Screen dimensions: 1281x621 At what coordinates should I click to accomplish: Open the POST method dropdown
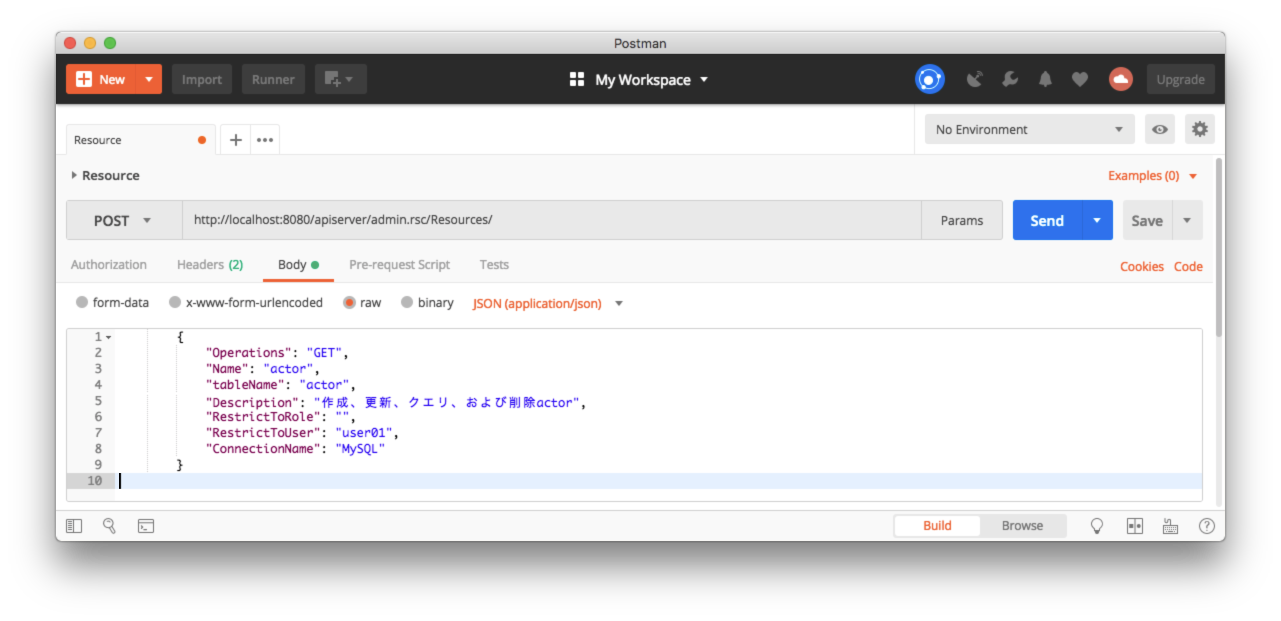point(124,220)
